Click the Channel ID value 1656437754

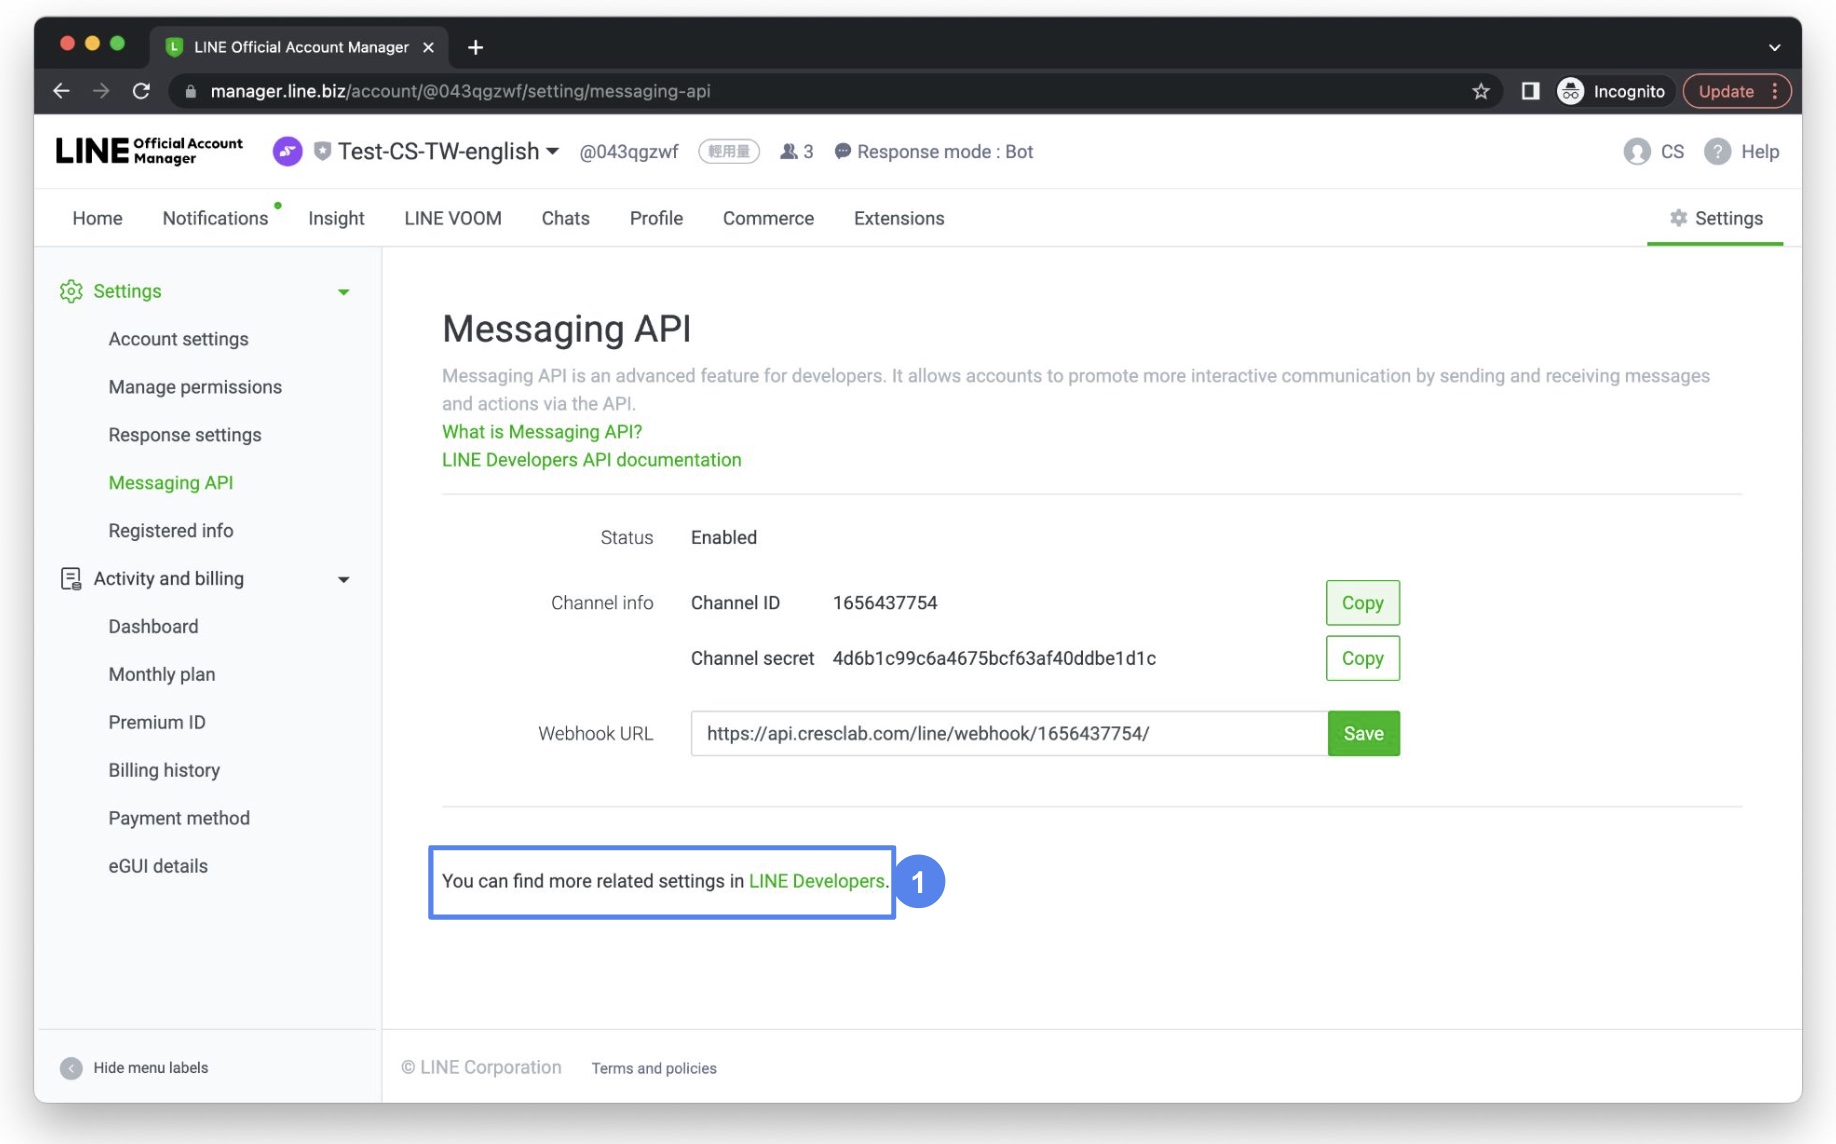885,603
